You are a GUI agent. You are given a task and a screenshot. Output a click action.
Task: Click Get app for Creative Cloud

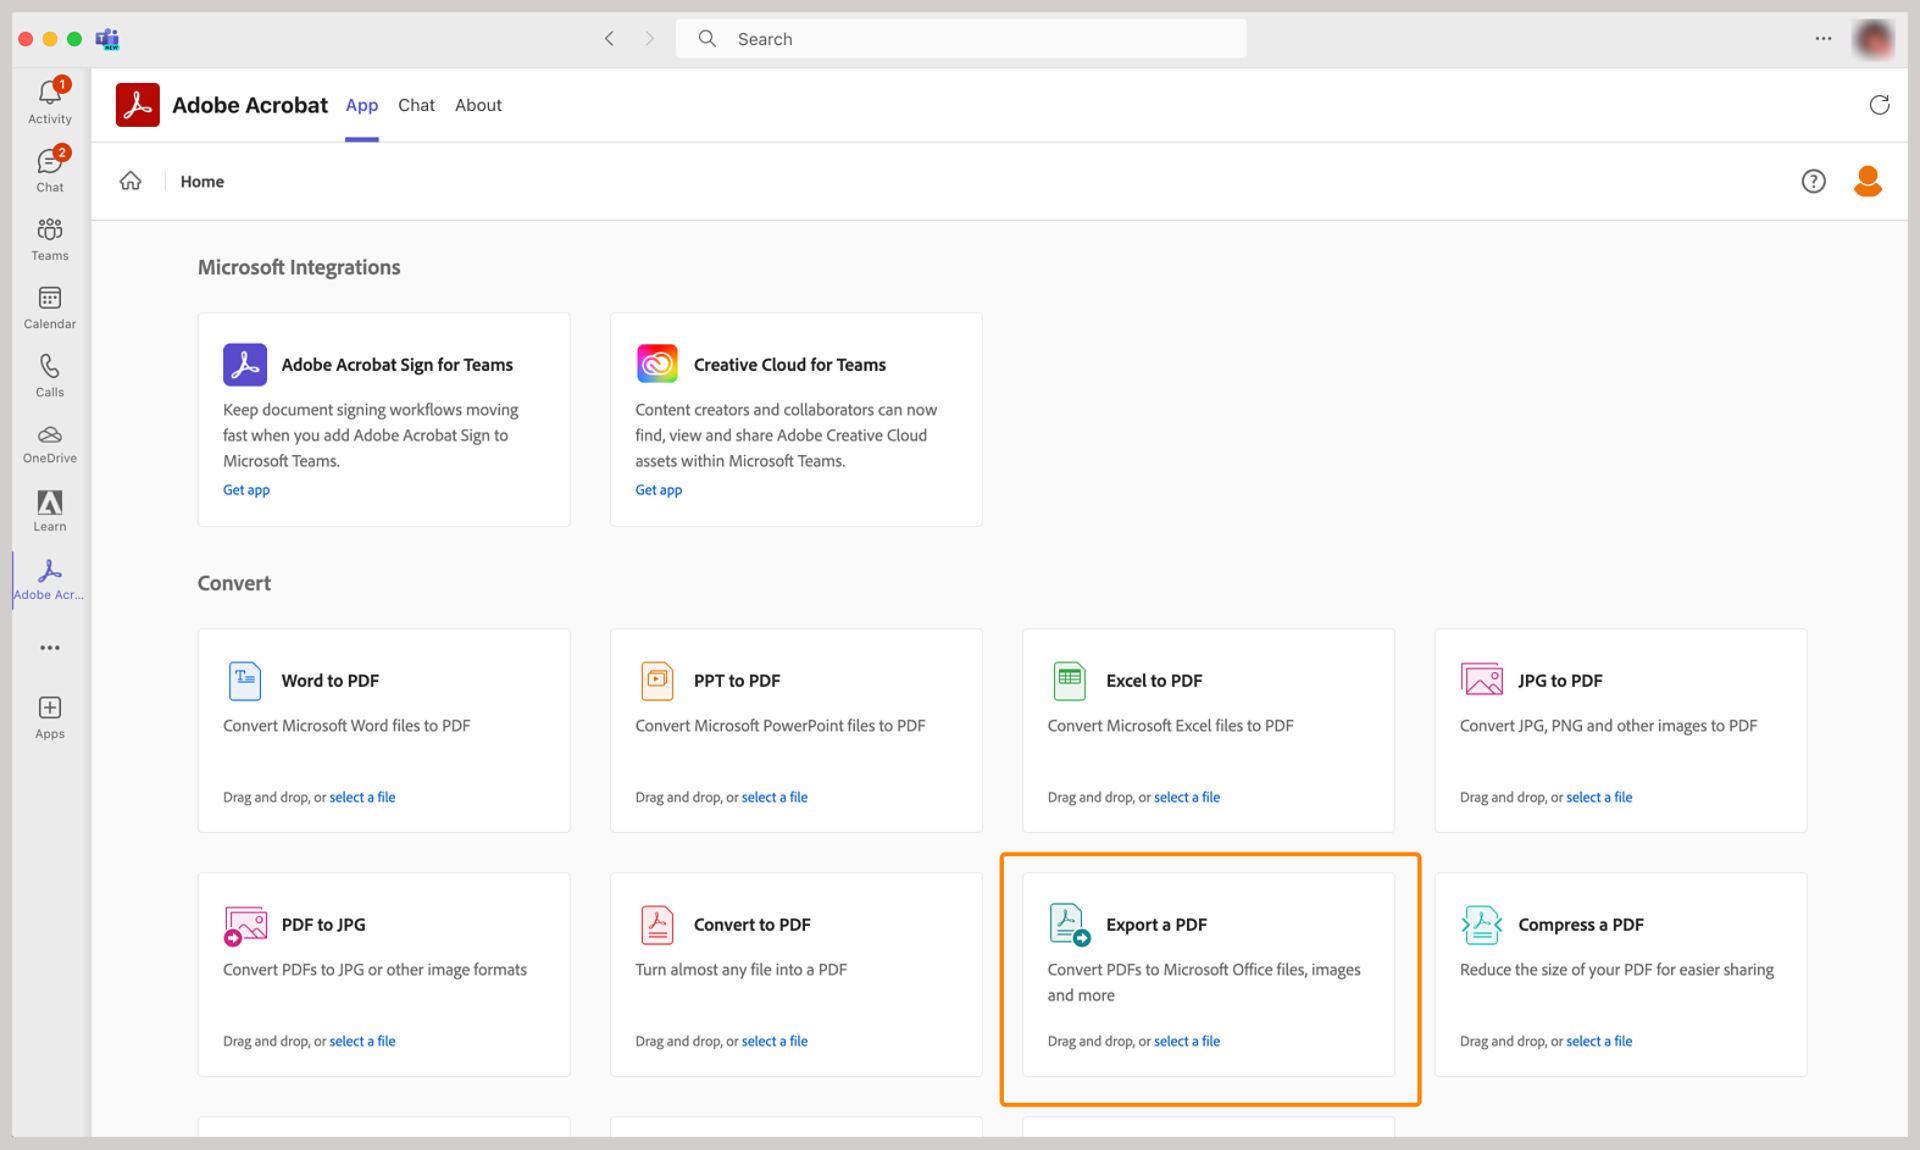(658, 490)
